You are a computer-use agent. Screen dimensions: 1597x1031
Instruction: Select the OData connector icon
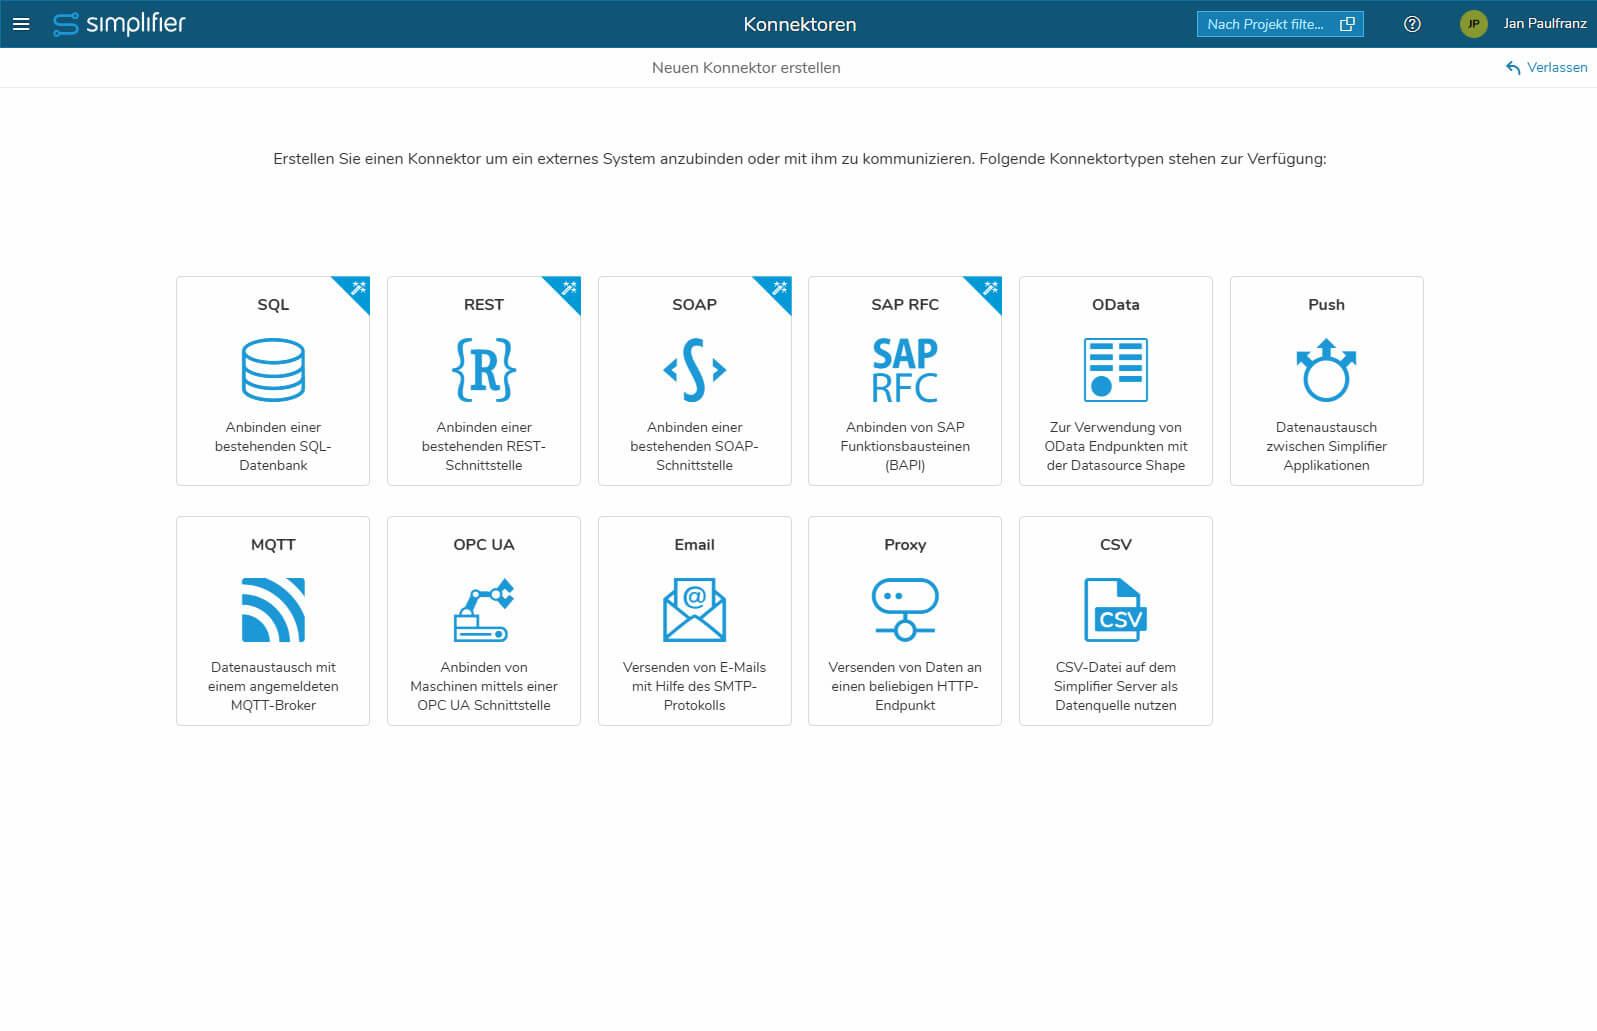1115,369
